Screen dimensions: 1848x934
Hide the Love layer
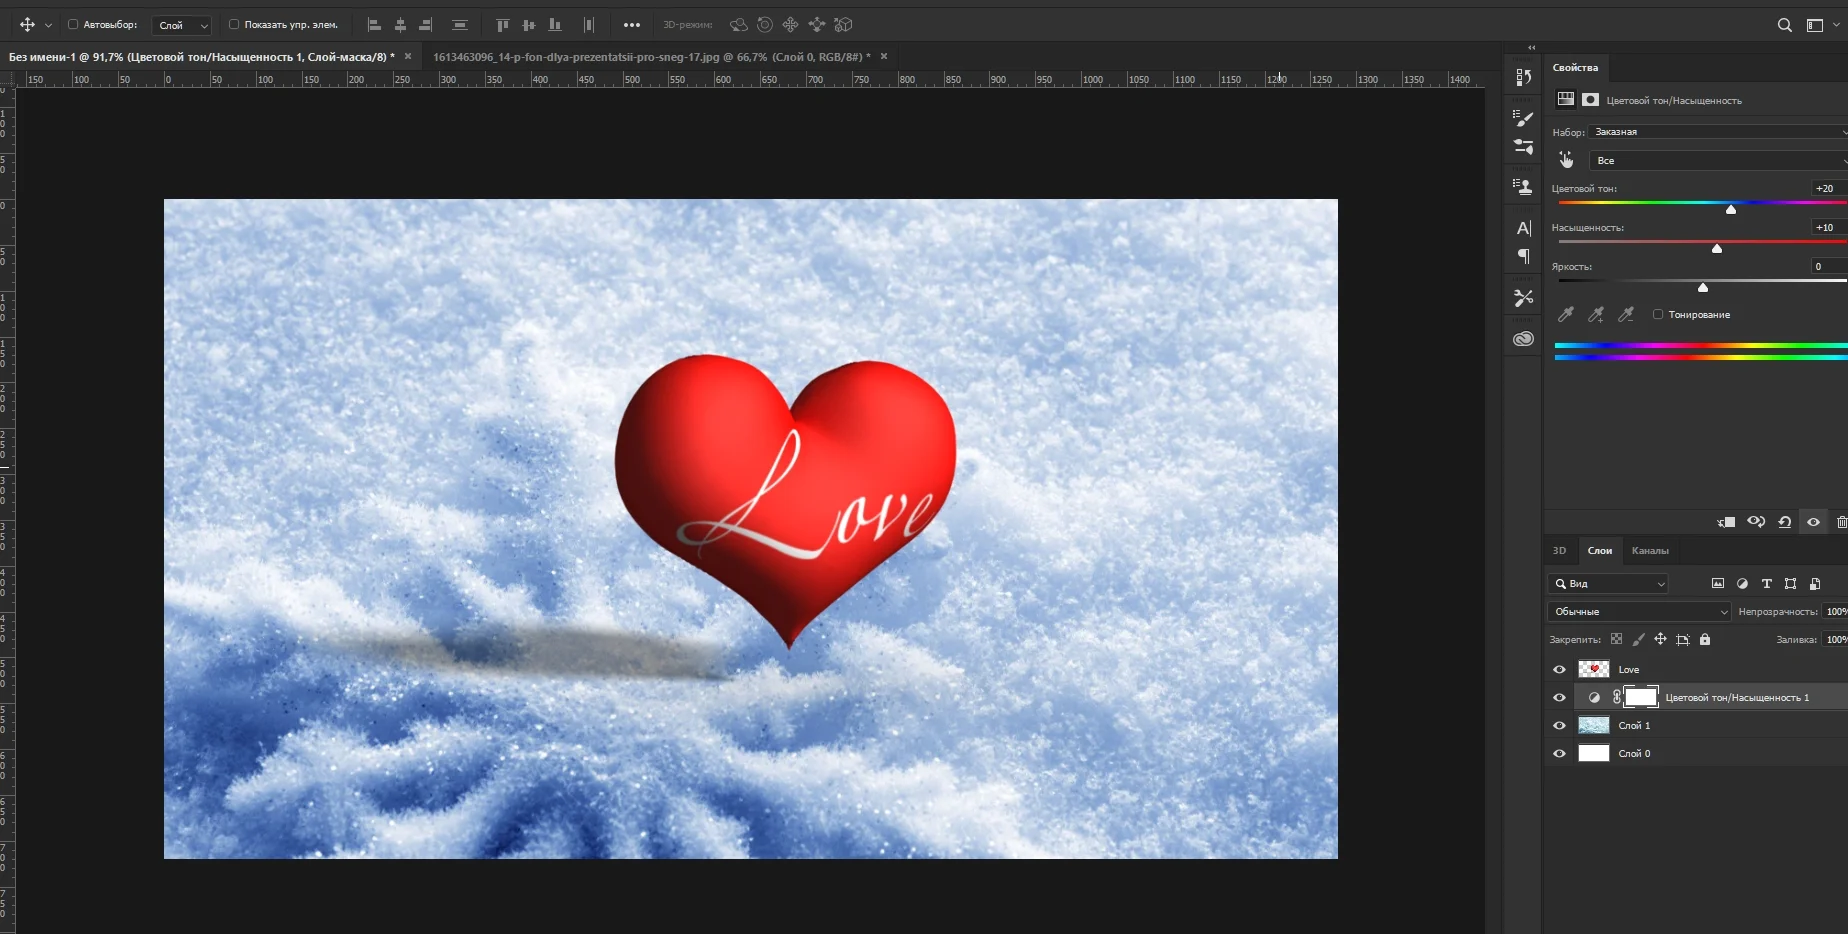(1558, 669)
